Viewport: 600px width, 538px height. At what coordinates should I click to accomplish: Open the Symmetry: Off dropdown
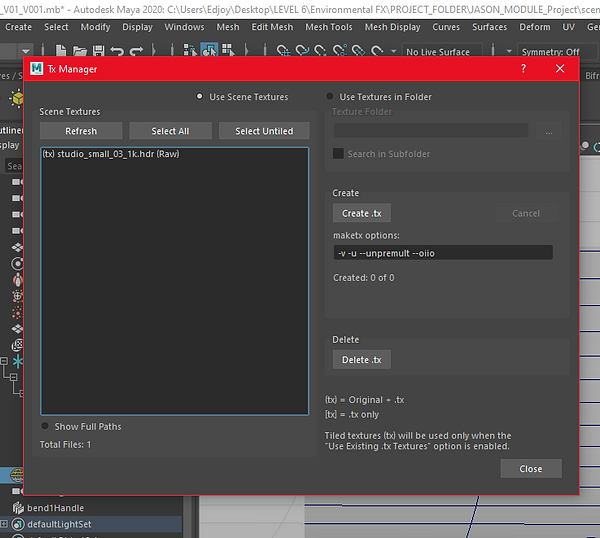click(x=556, y=52)
